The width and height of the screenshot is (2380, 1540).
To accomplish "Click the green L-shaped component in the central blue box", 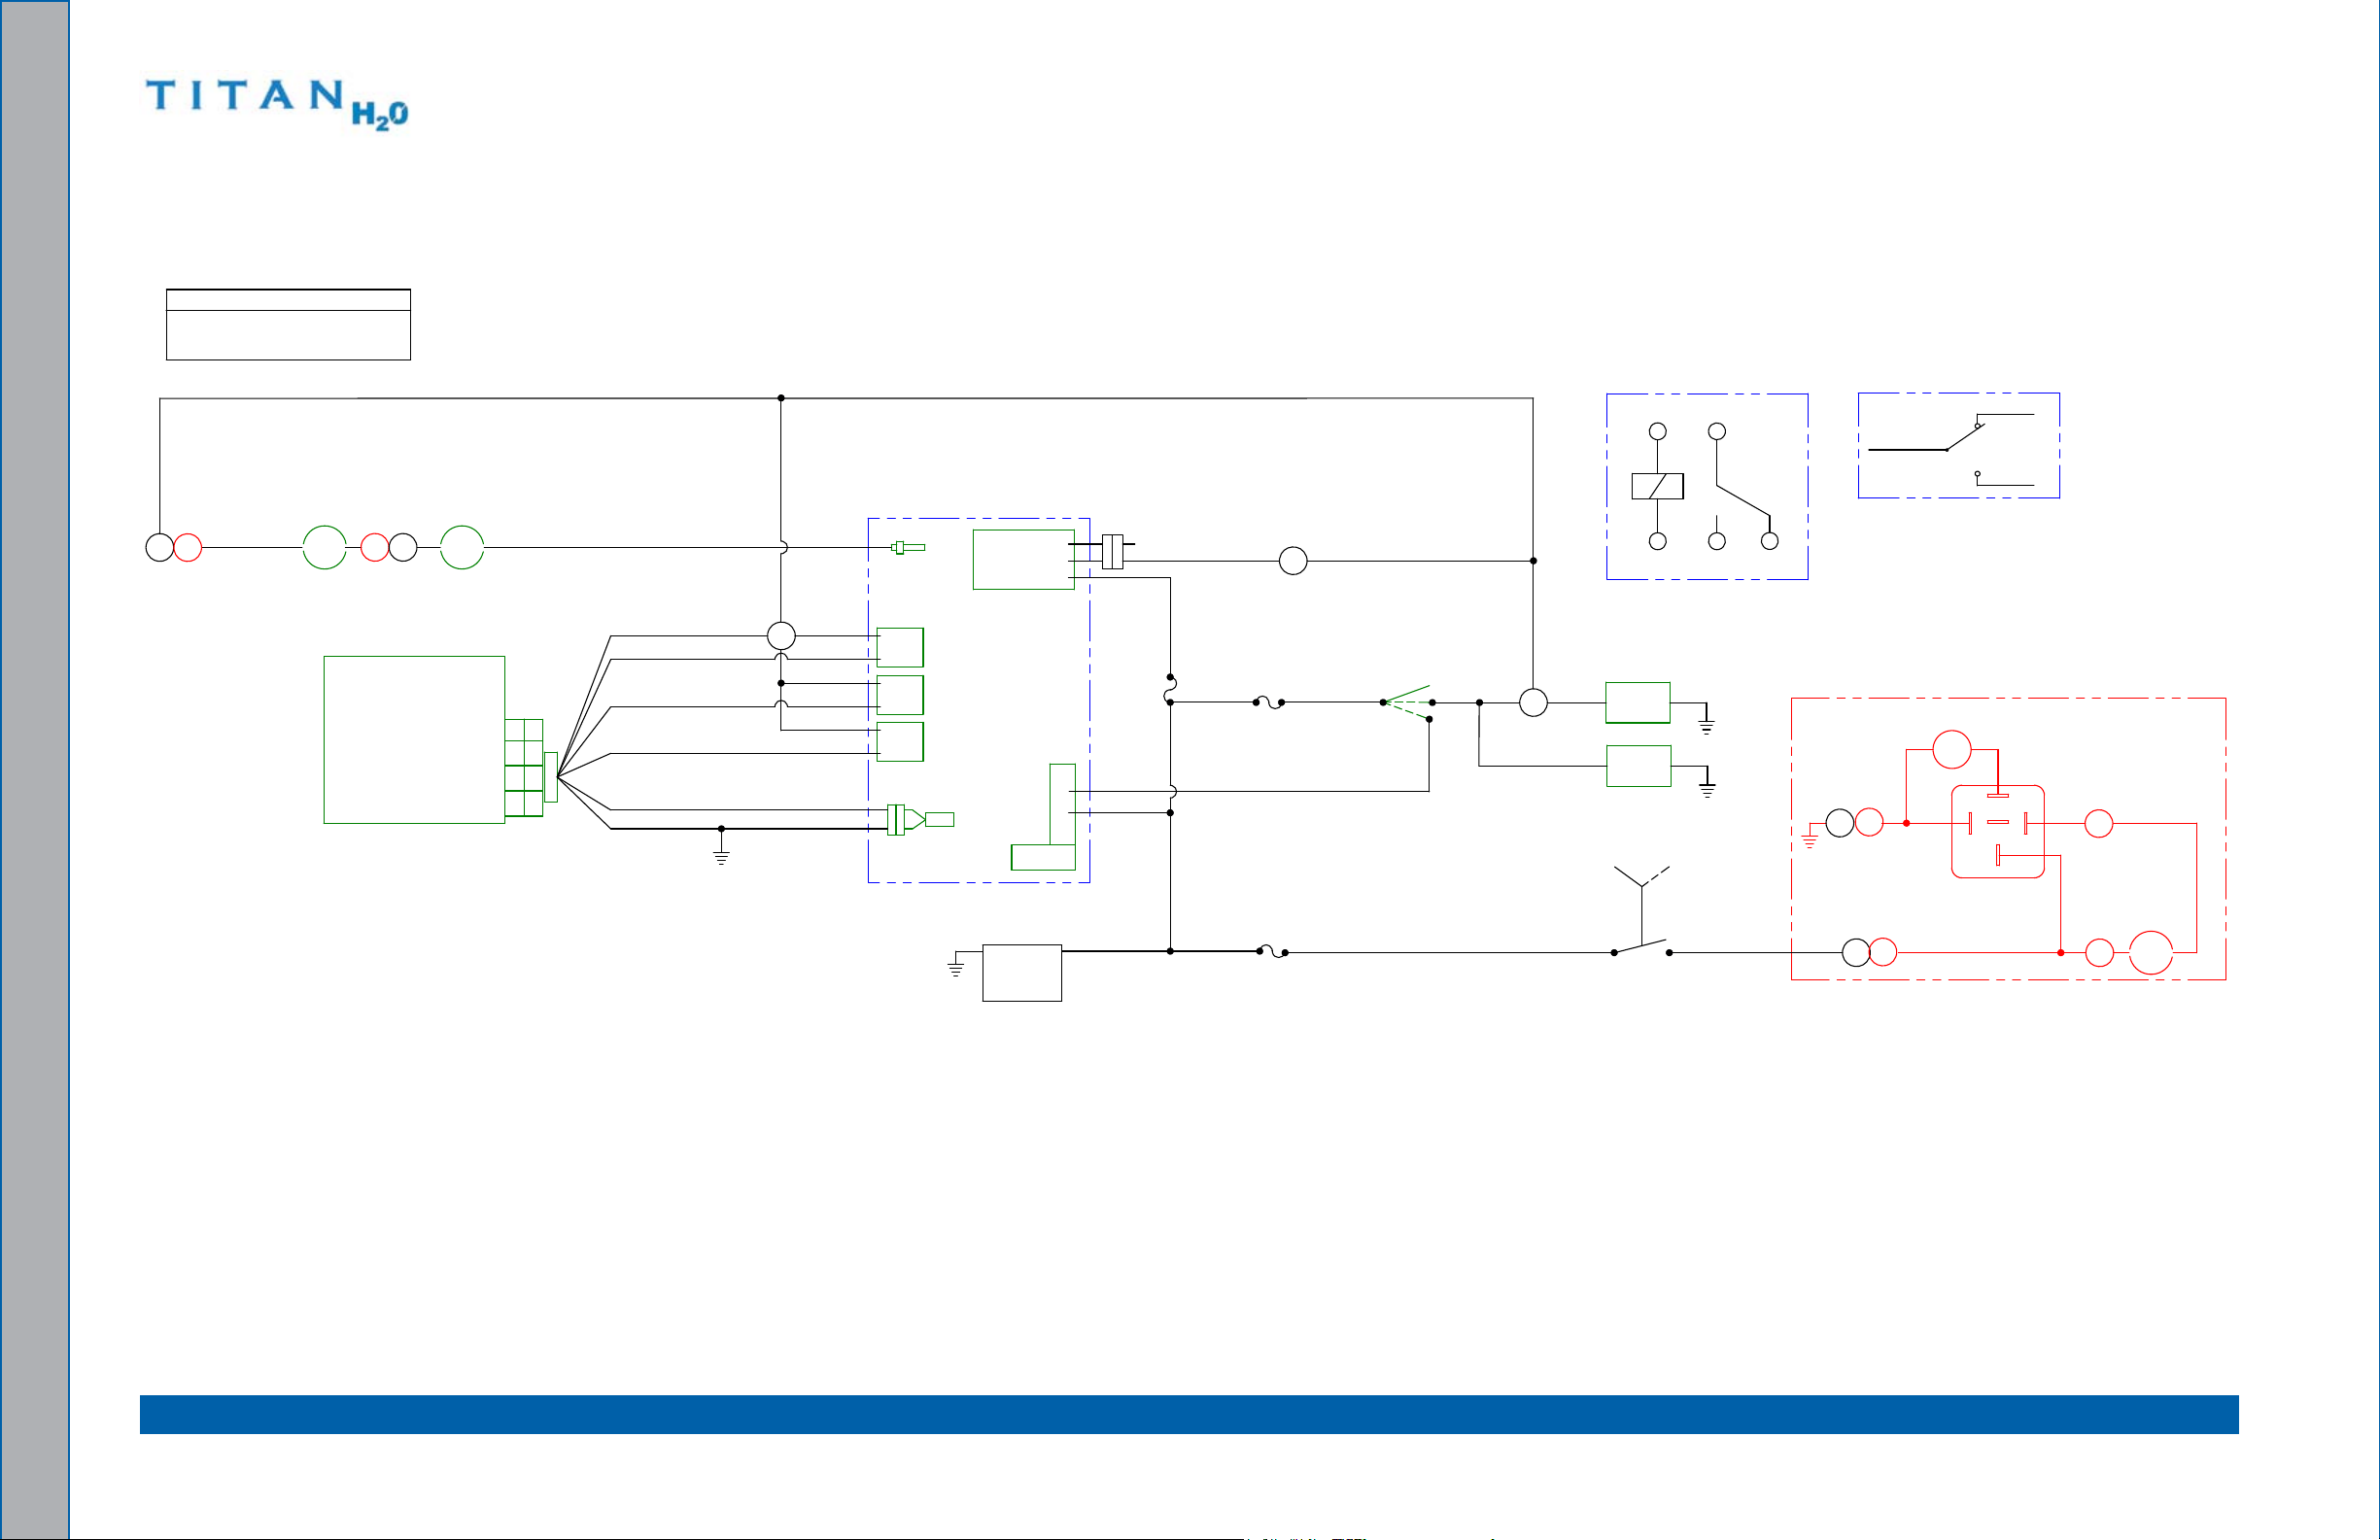I will pos(1046,817).
